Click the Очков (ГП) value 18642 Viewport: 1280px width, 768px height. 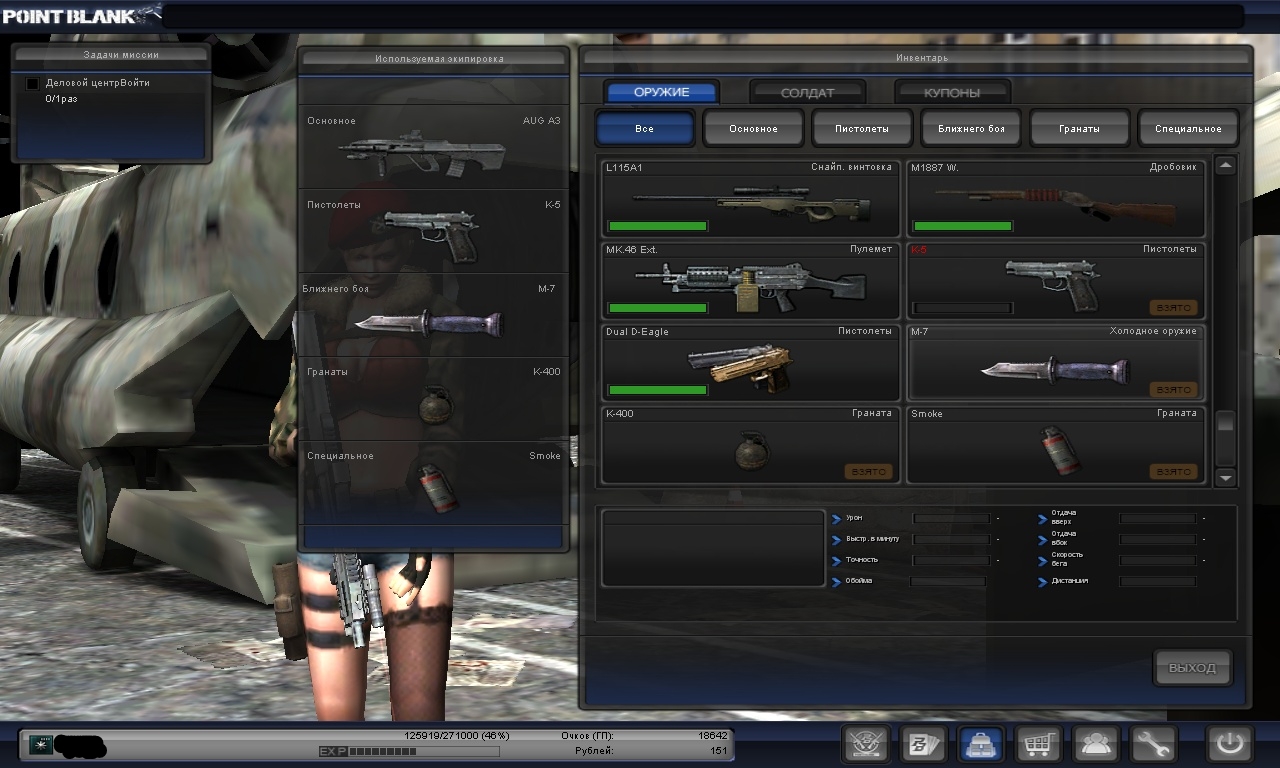click(x=713, y=736)
